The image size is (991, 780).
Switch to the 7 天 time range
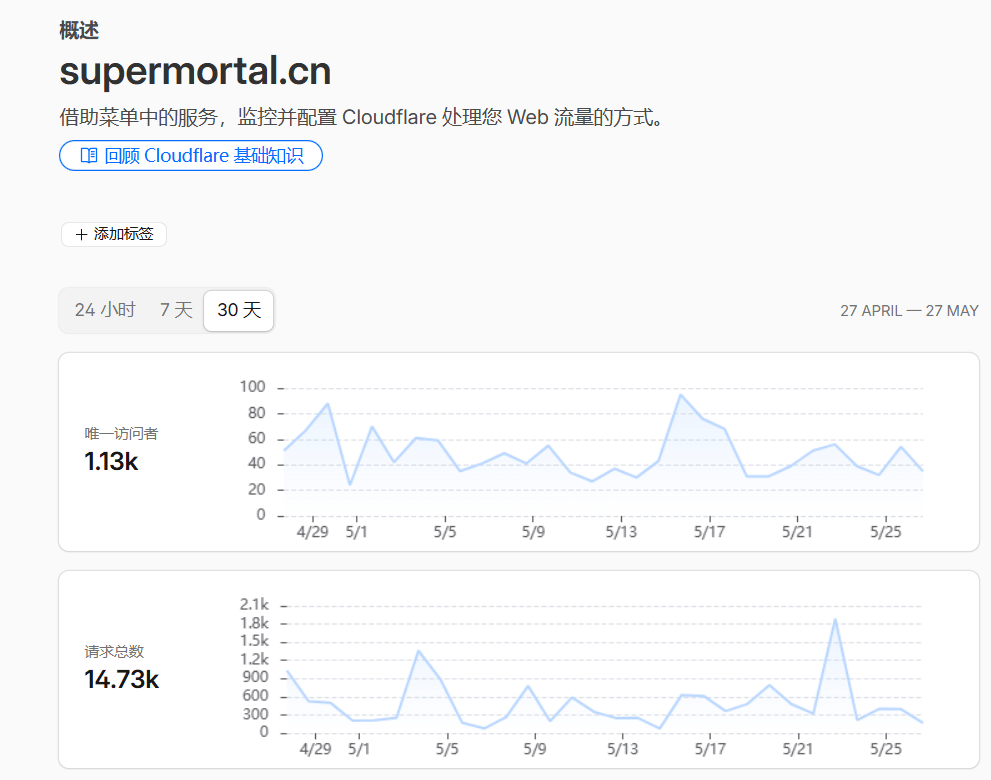point(176,310)
